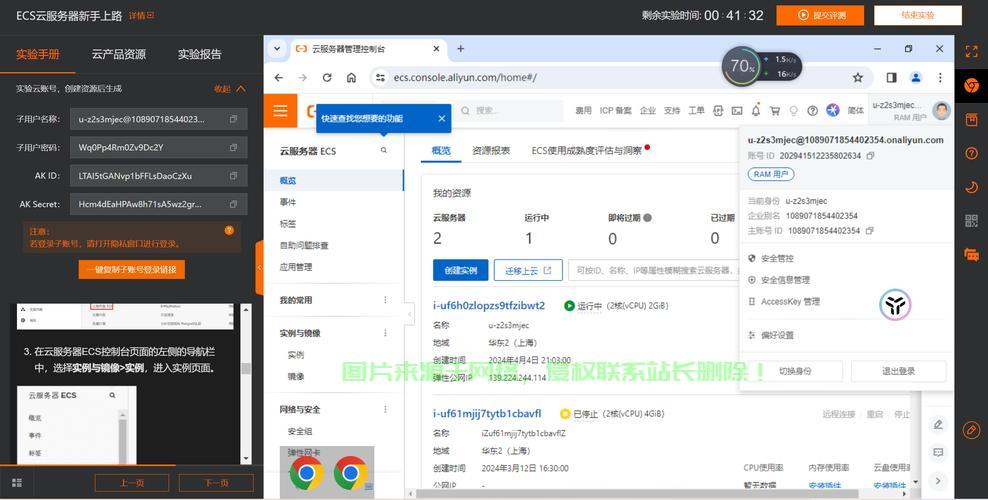Click the search icon beside 云服务器 ECS
Image resolution: width=988 pixels, height=500 pixels.
click(384, 151)
